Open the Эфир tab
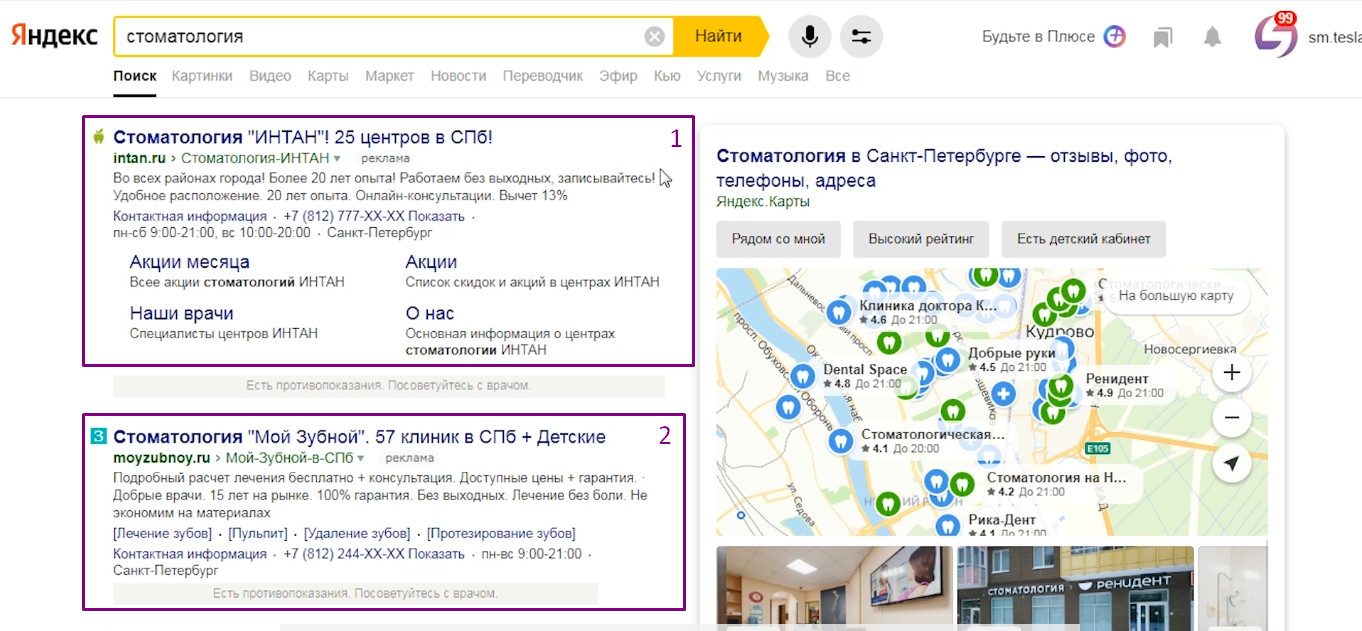The image size is (1362, 631). (x=618, y=76)
